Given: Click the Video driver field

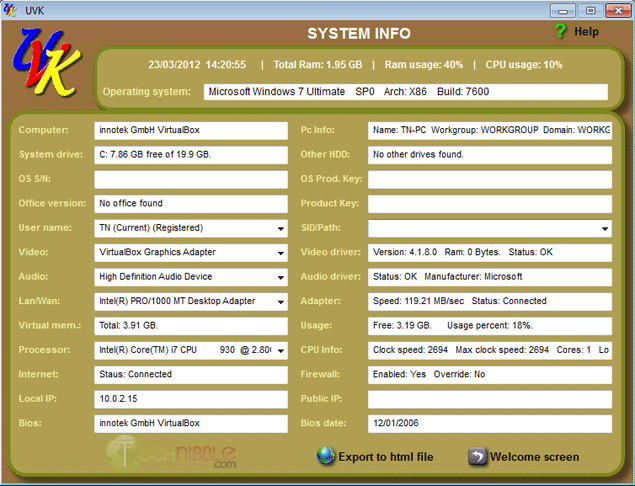Looking at the screenshot, I should coord(490,253).
